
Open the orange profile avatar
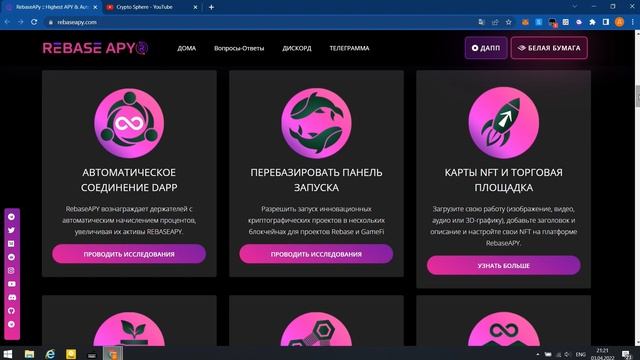(x=619, y=22)
